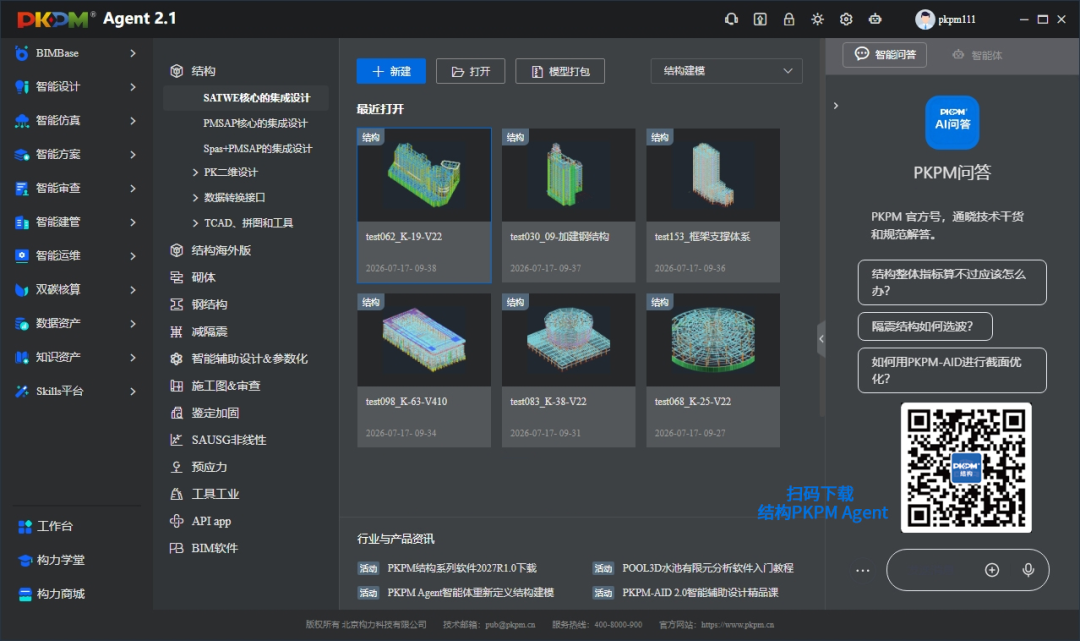Collapse the AI panel with side handle
This screenshot has height=641, width=1080.
coord(821,338)
